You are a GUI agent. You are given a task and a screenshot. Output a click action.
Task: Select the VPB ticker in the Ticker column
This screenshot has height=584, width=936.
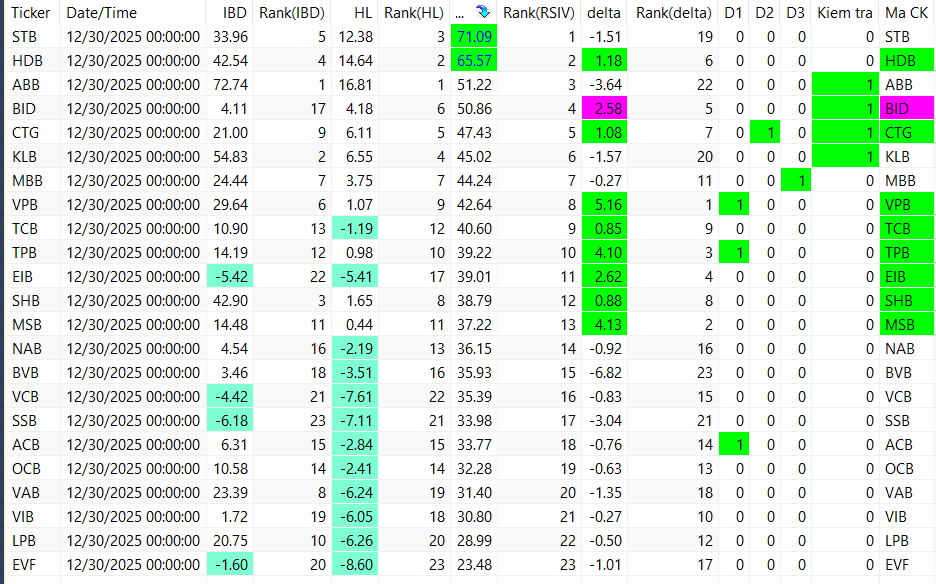tap(24, 205)
